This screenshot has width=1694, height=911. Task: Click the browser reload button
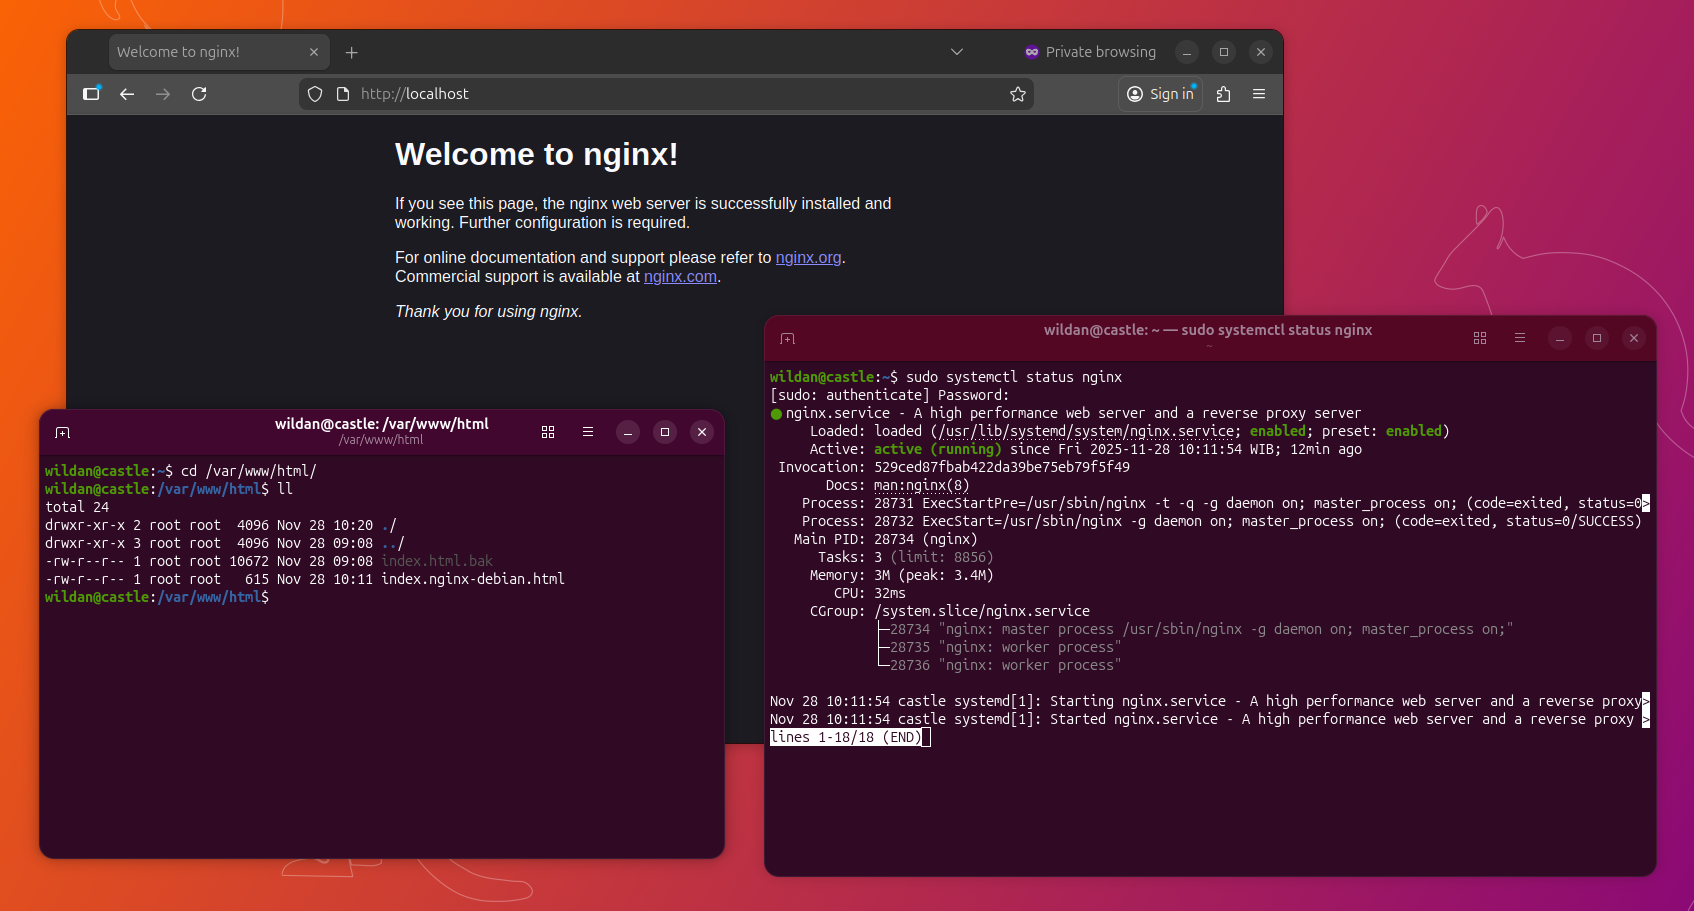199,94
